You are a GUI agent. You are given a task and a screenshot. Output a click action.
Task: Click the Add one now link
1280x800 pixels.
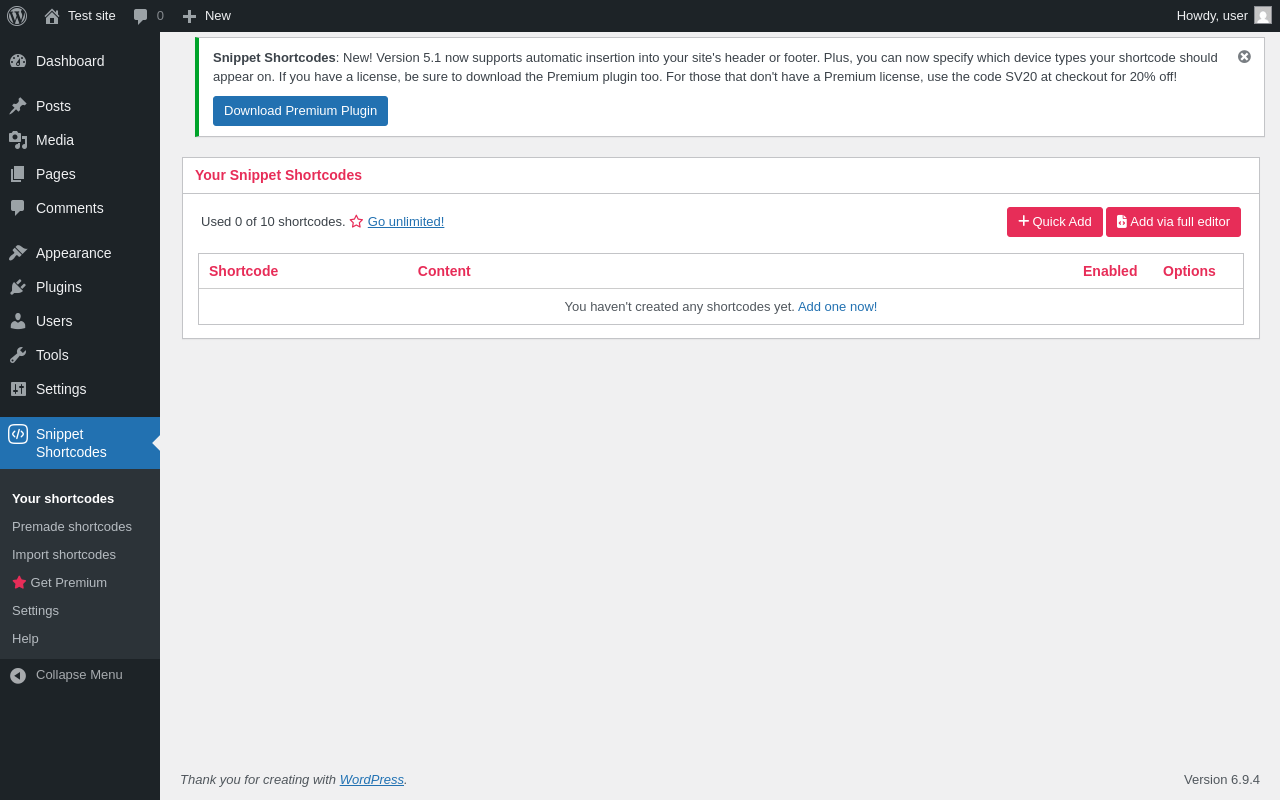click(836, 307)
